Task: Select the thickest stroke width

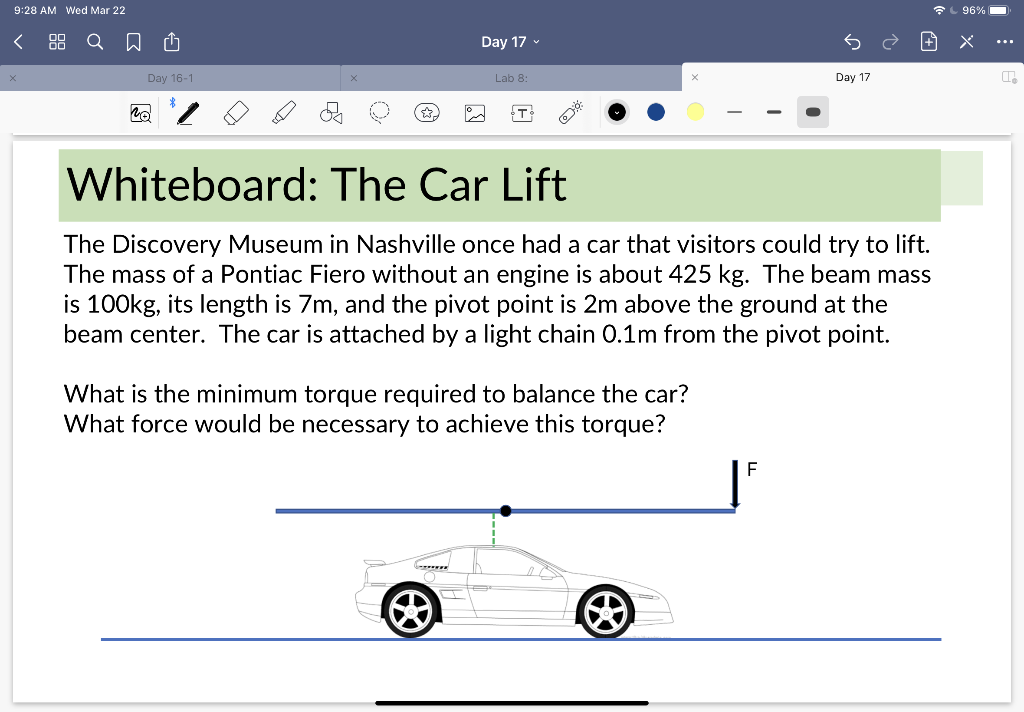Action: tap(813, 112)
